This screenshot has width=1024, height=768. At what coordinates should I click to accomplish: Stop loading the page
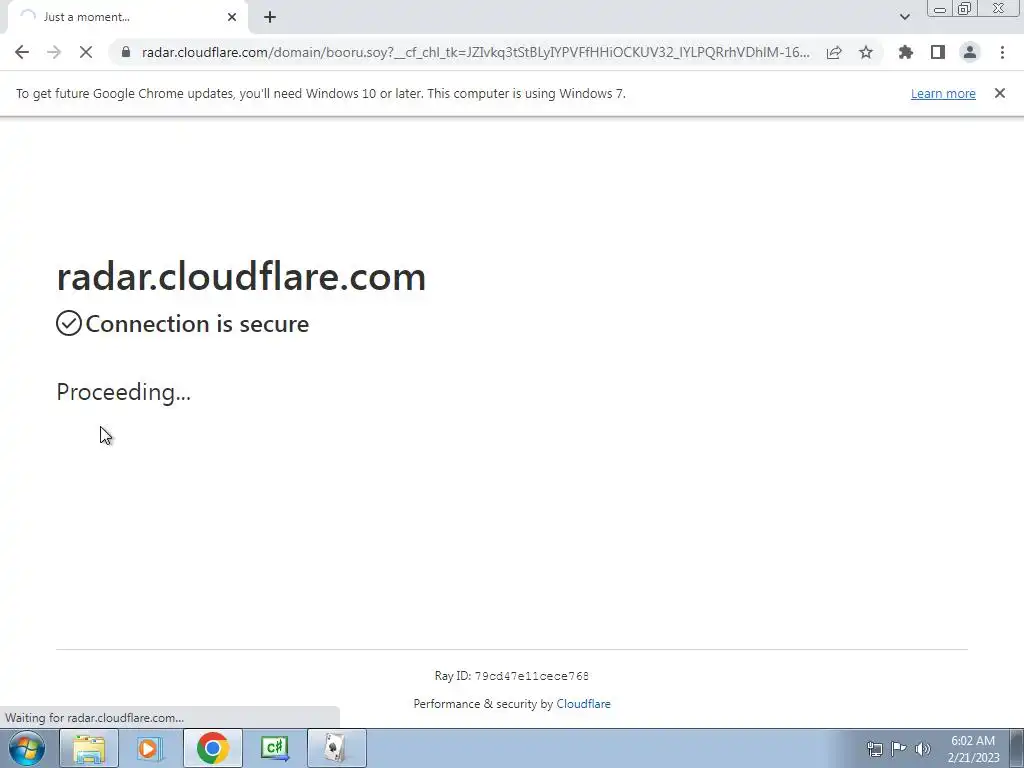(86, 52)
